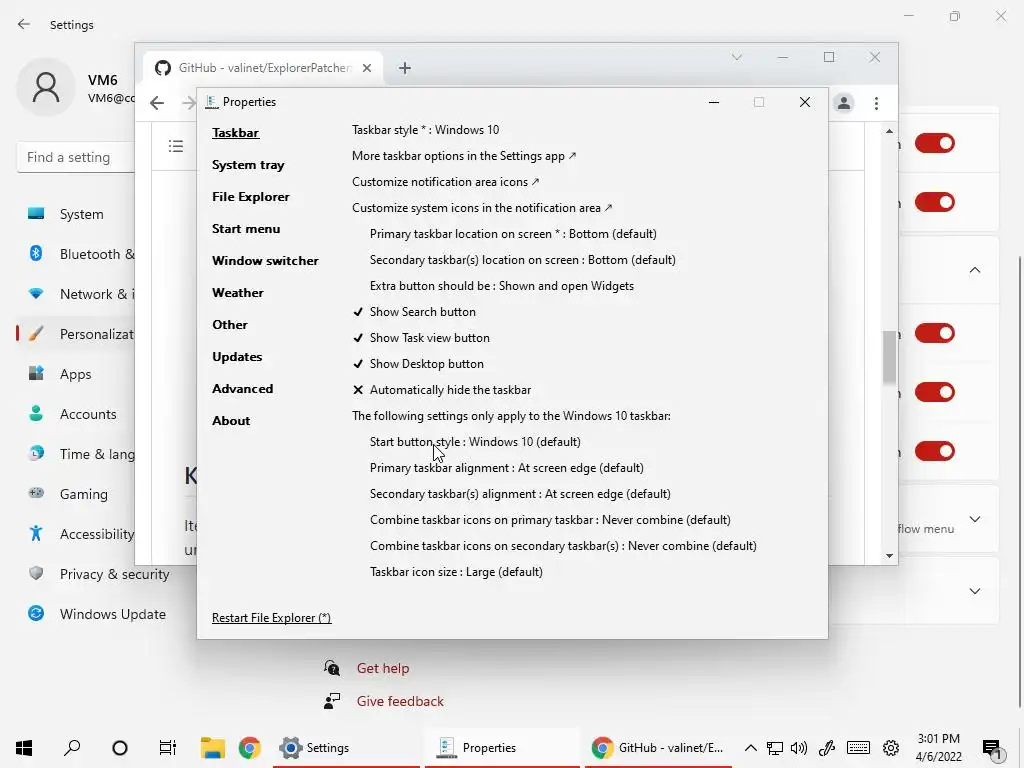The image size is (1024, 768).
Task: Select the Start menu section
Action: click(x=246, y=229)
